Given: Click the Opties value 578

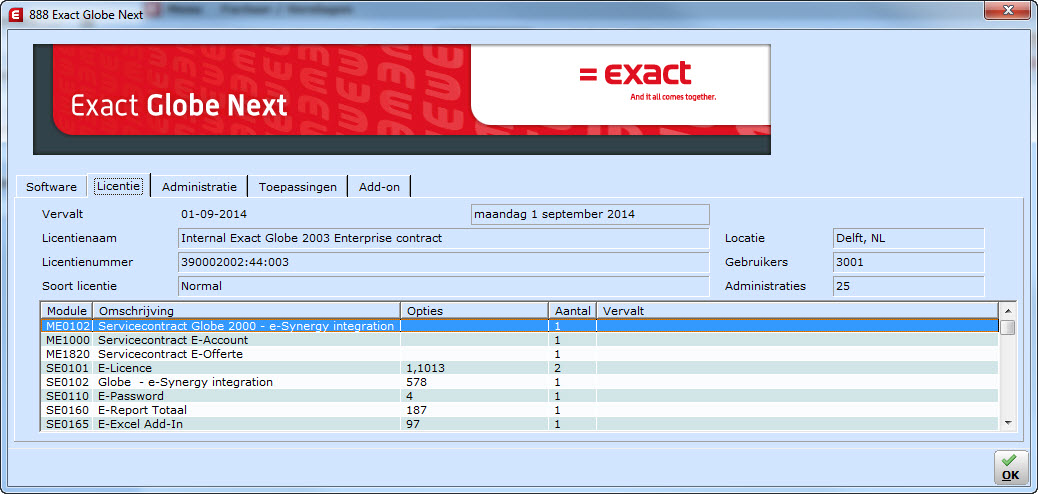Looking at the screenshot, I should (x=417, y=382).
